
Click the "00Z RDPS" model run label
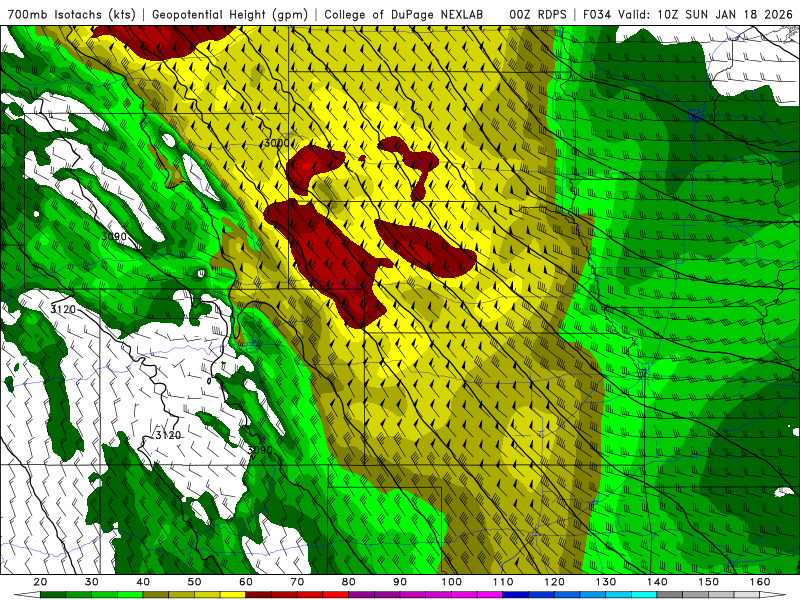click(x=537, y=15)
